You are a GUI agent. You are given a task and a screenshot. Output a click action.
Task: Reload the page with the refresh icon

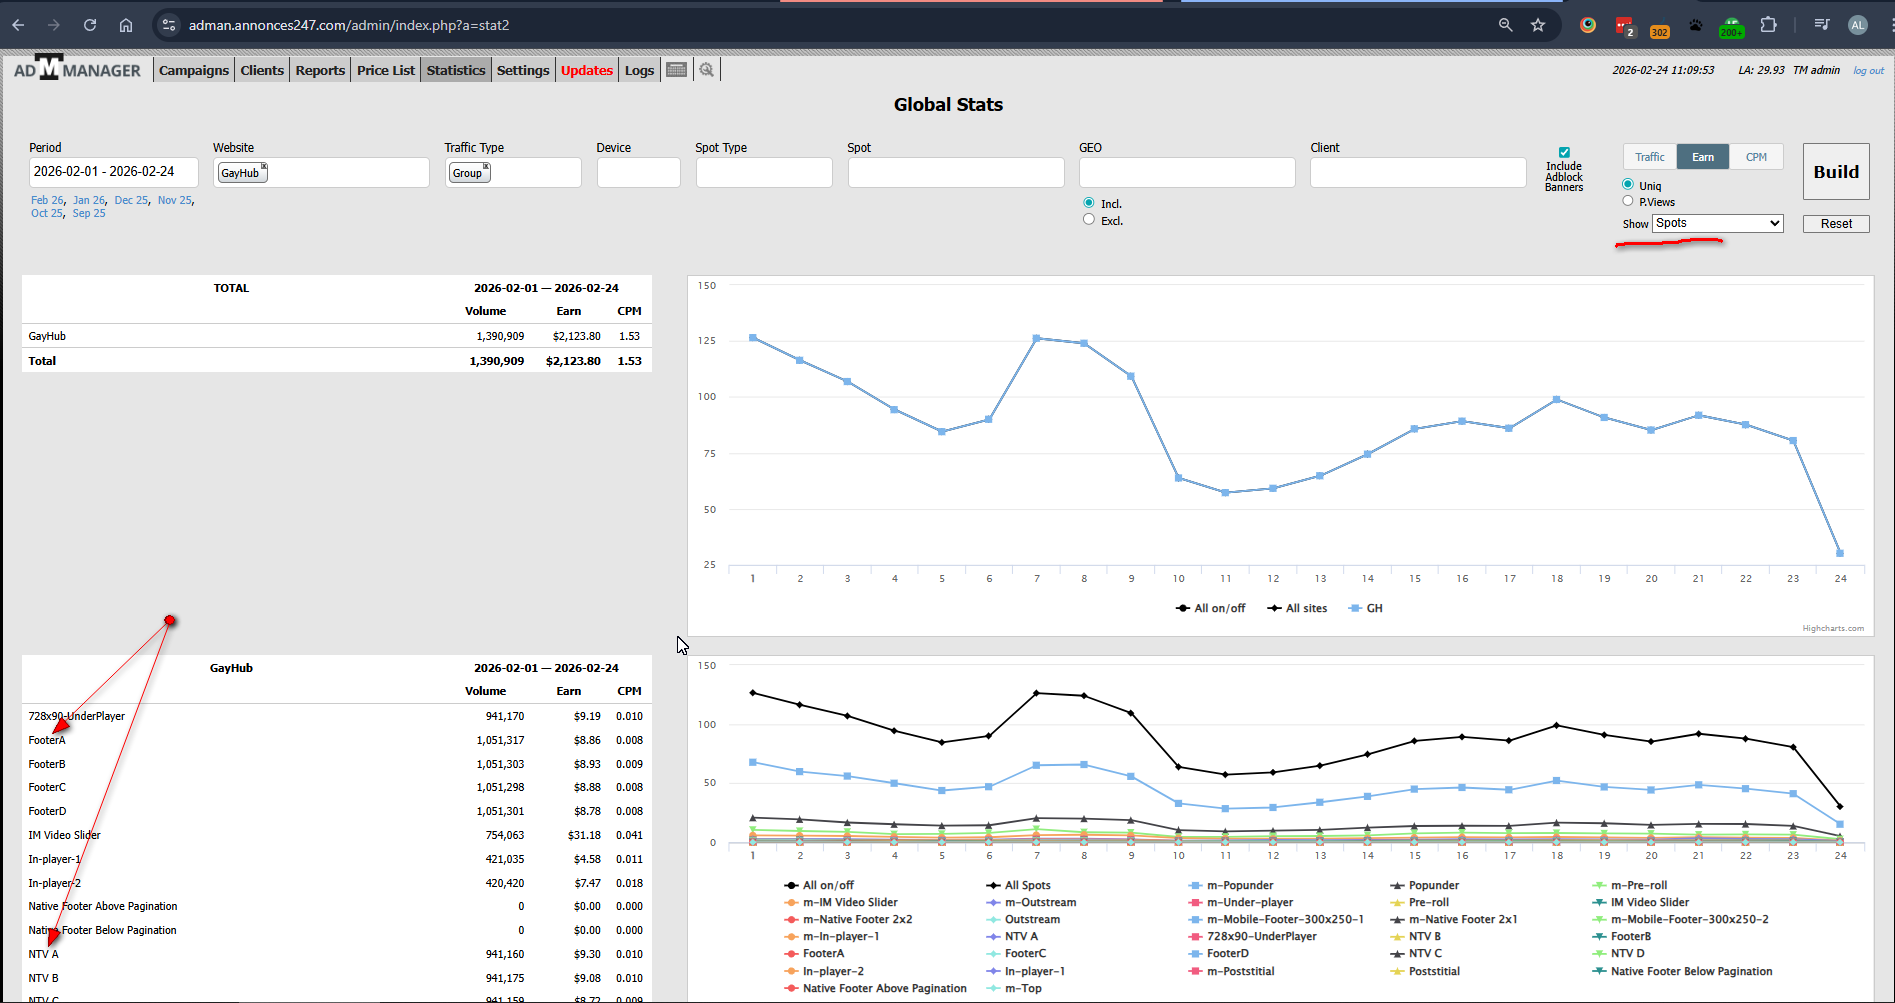click(x=90, y=25)
